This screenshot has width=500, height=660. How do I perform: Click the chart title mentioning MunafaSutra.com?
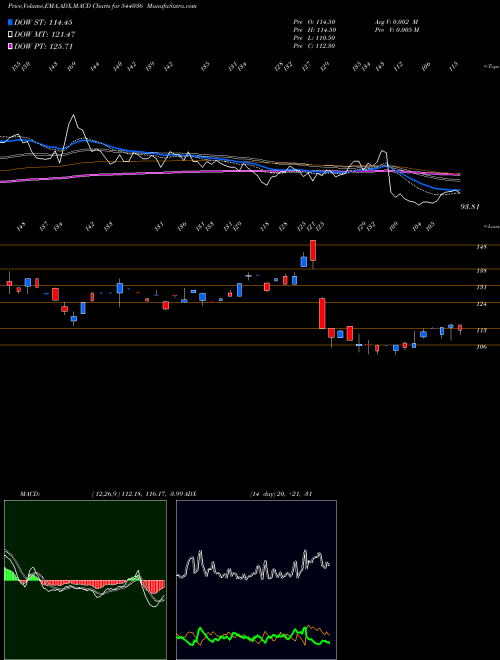pyautogui.click(x=102, y=6)
